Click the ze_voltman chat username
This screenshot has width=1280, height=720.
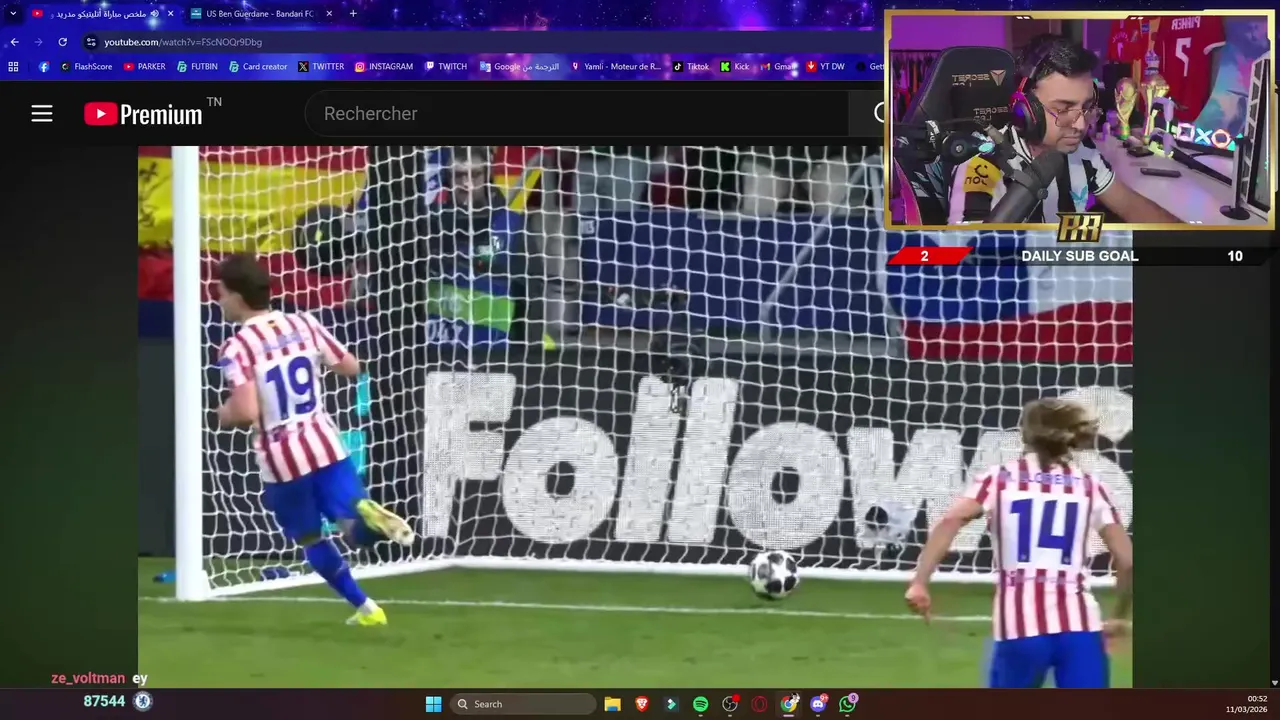point(89,678)
